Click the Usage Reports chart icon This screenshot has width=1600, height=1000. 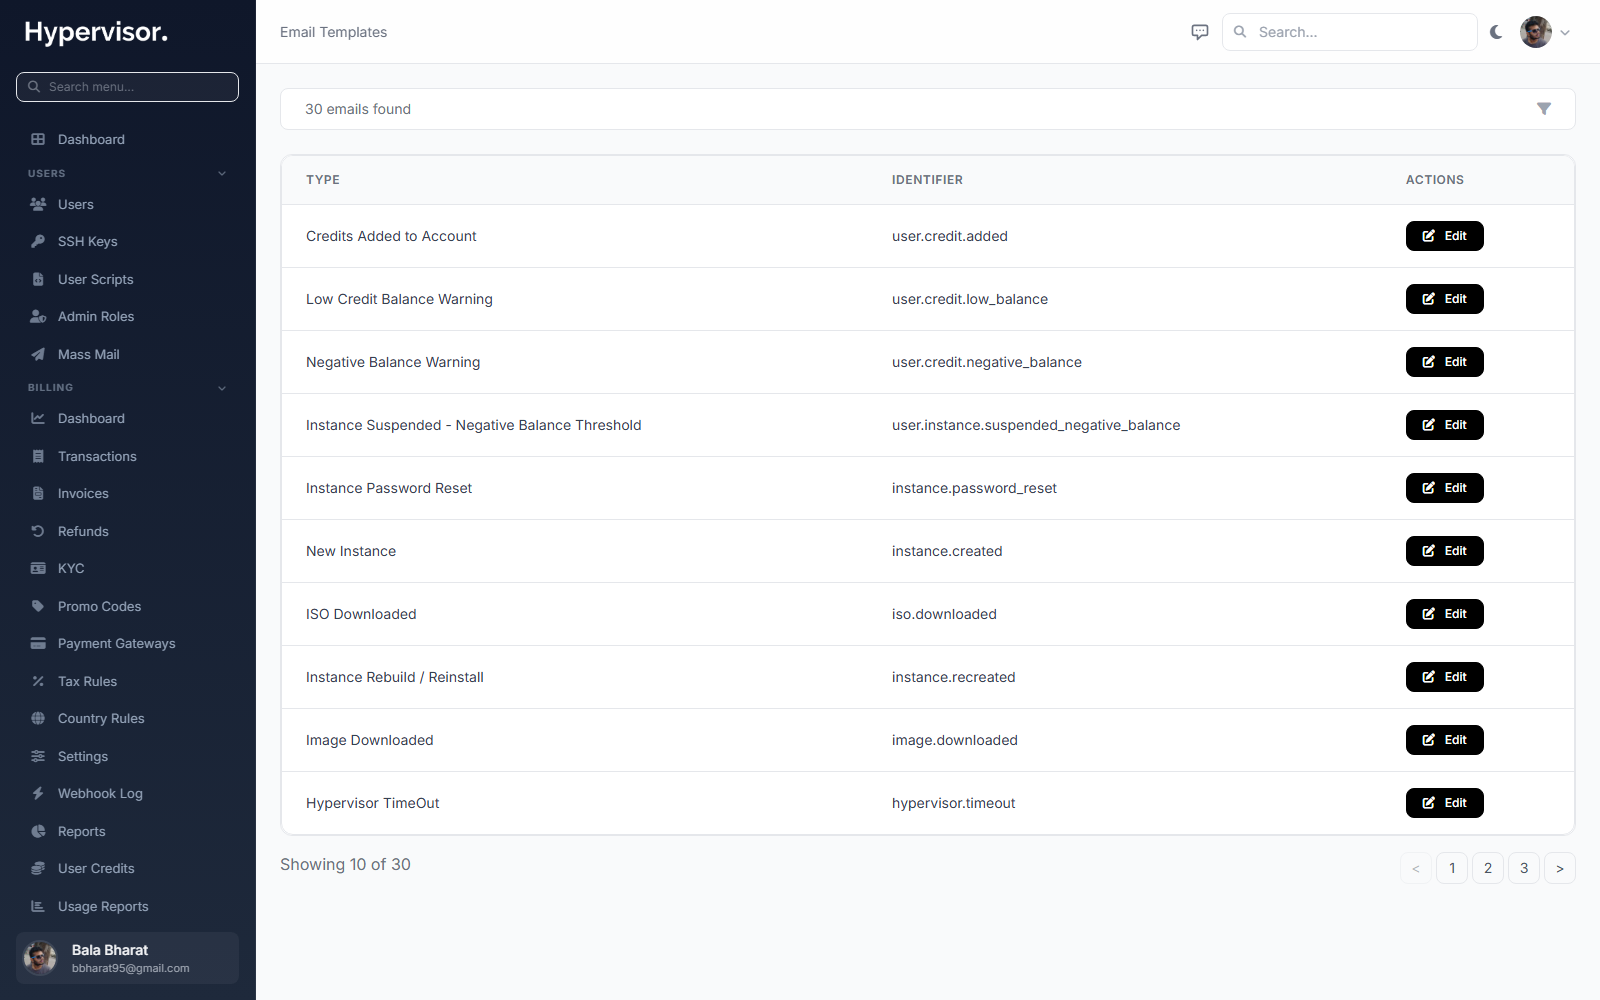(x=38, y=906)
